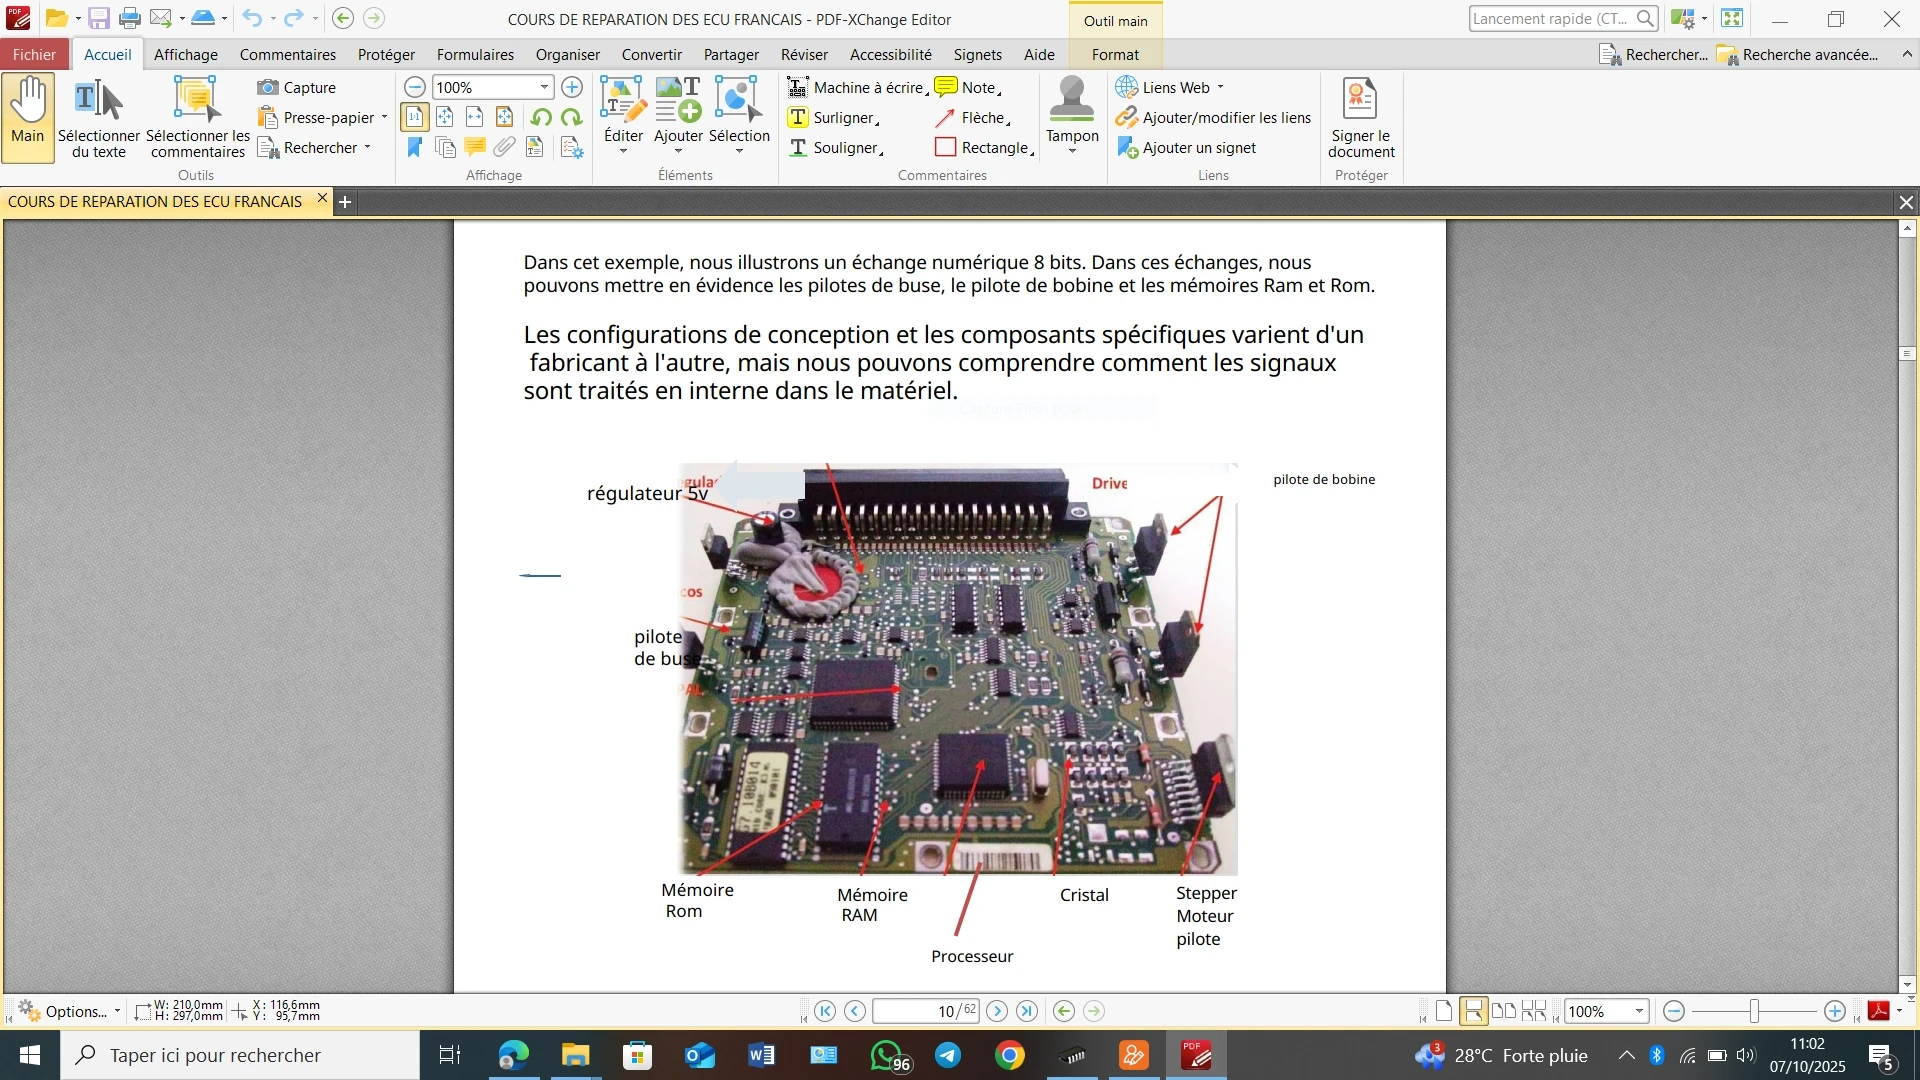Click the ribbon zoom in plus icon
This screenshot has height=1080, width=1920.
(x=572, y=88)
